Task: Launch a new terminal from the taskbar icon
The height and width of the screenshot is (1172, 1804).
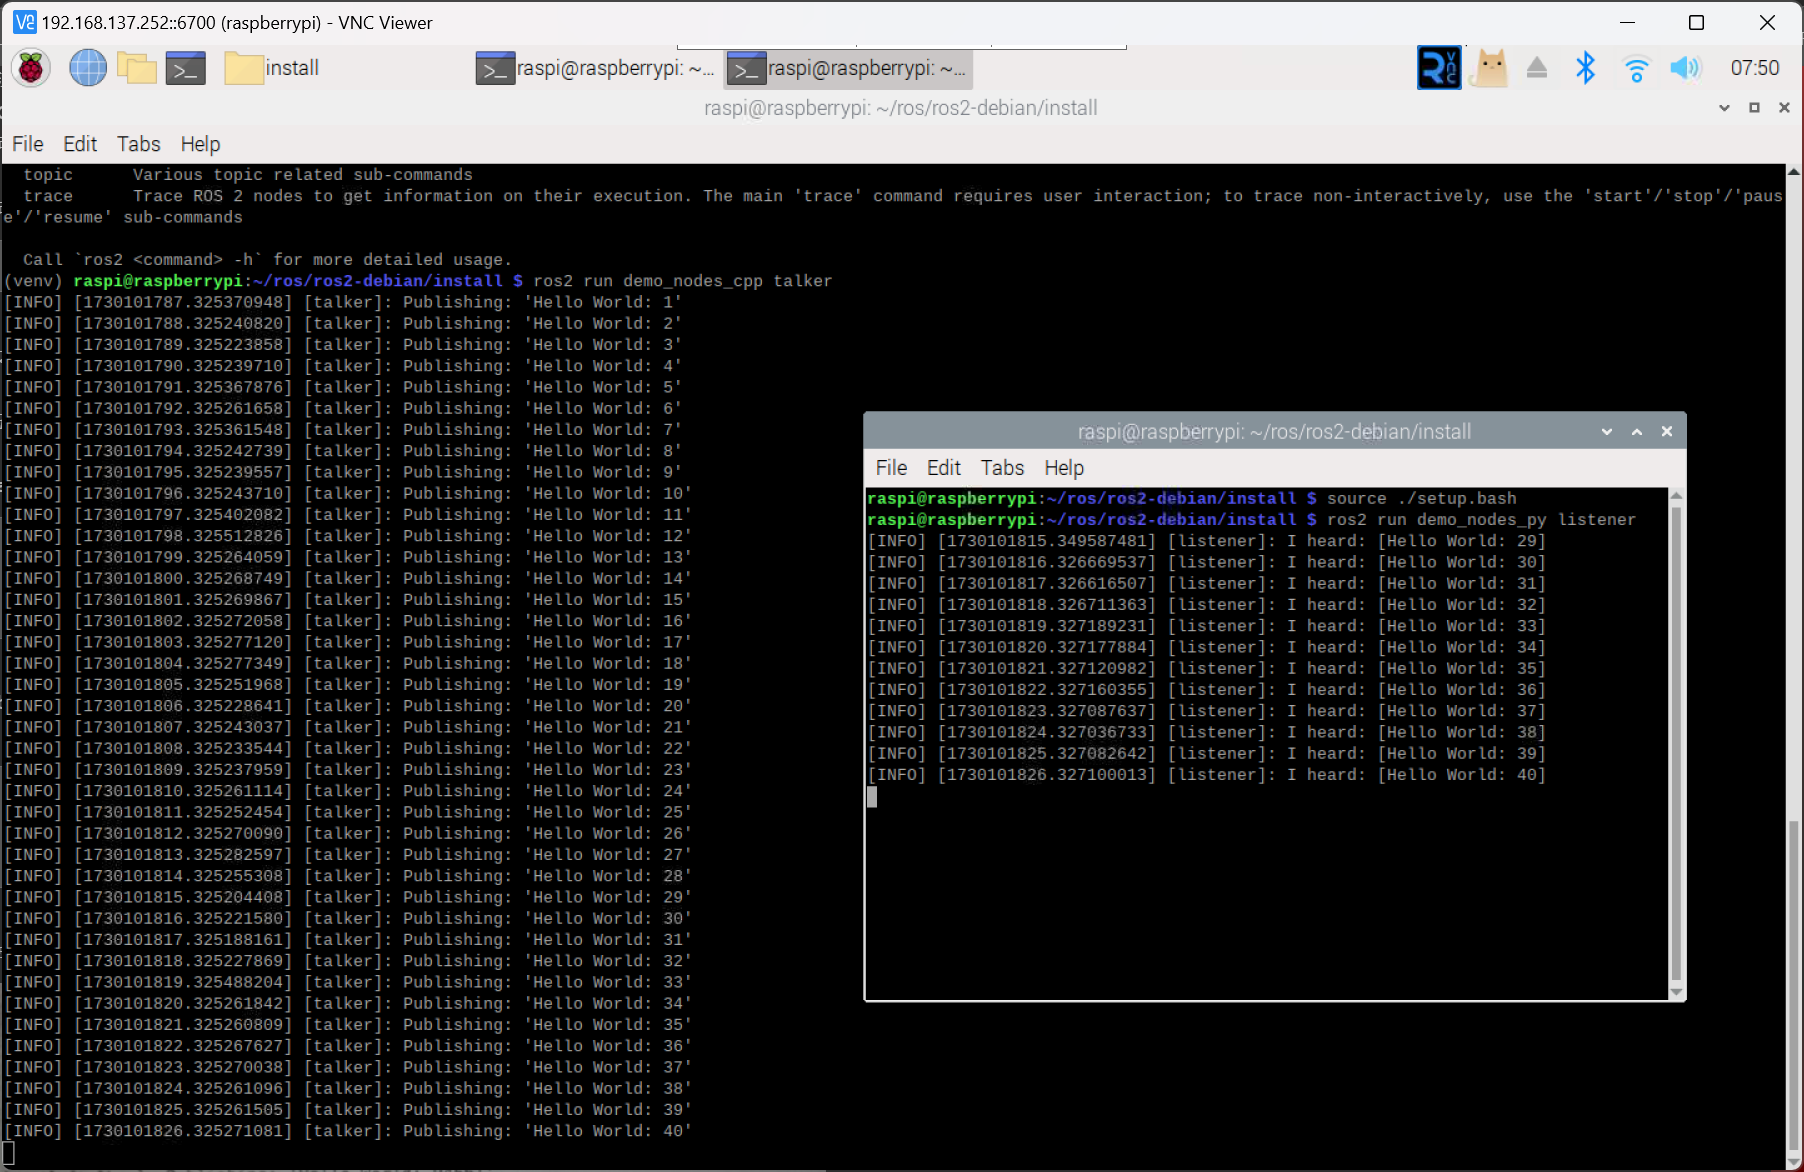Action: [185, 67]
